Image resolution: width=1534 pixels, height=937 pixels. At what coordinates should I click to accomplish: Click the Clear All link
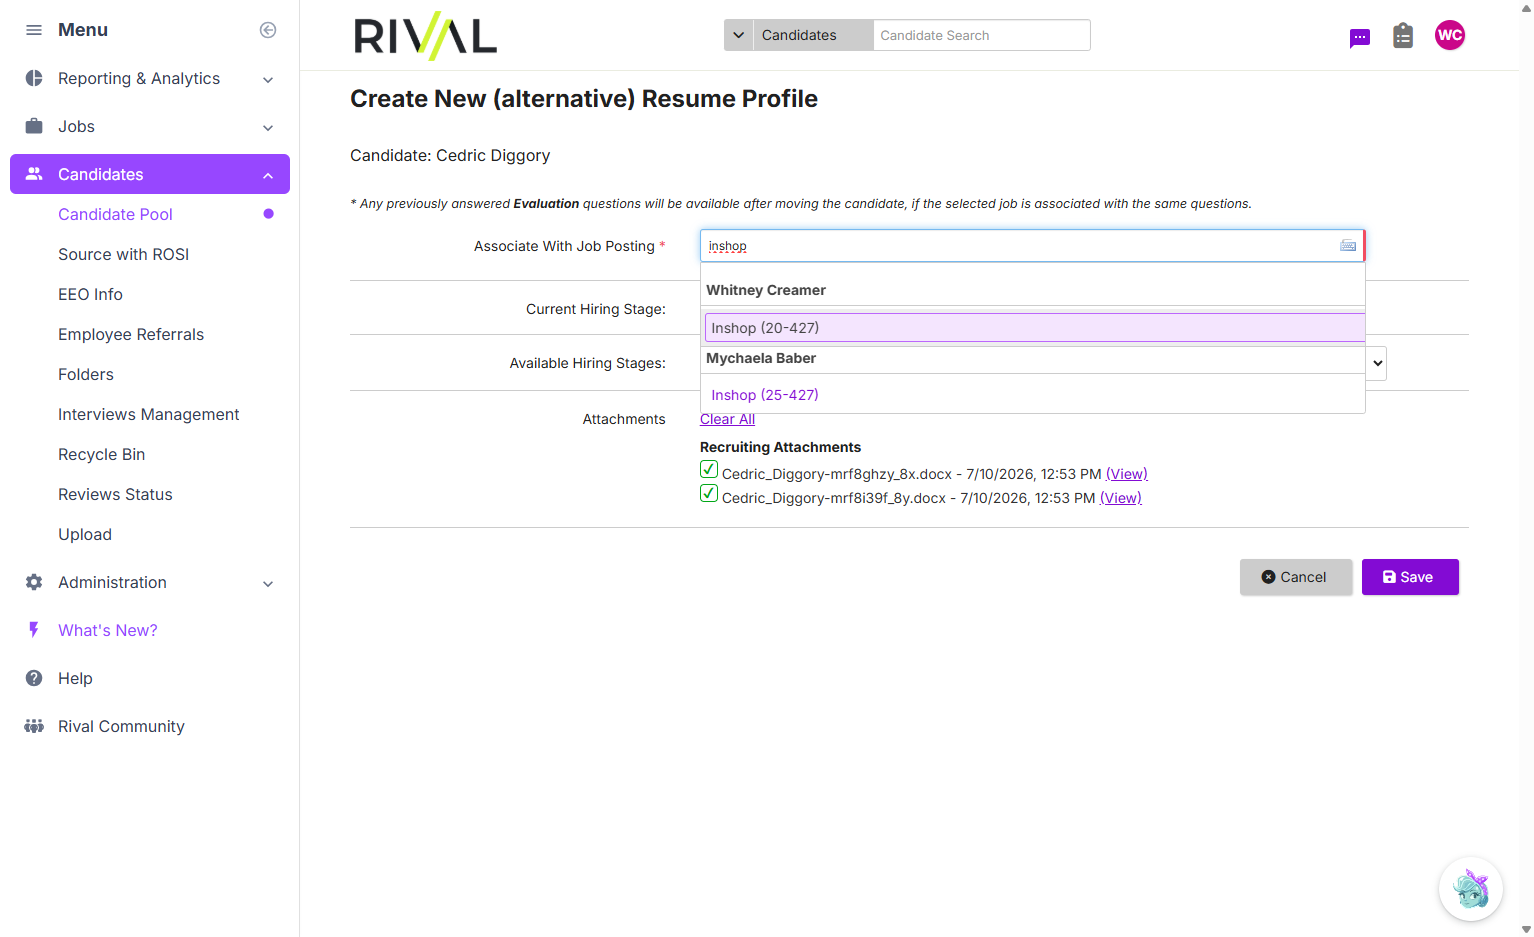(727, 419)
